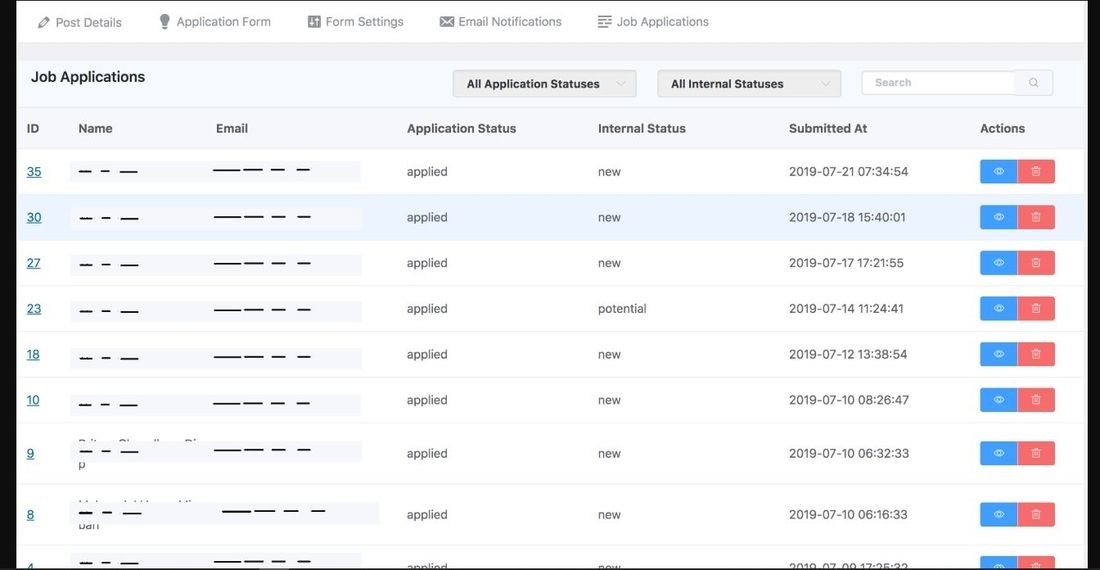Image resolution: width=1100 pixels, height=570 pixels.
Task: Click the search magnifier icon
Action: click(x=1033, y=83)
